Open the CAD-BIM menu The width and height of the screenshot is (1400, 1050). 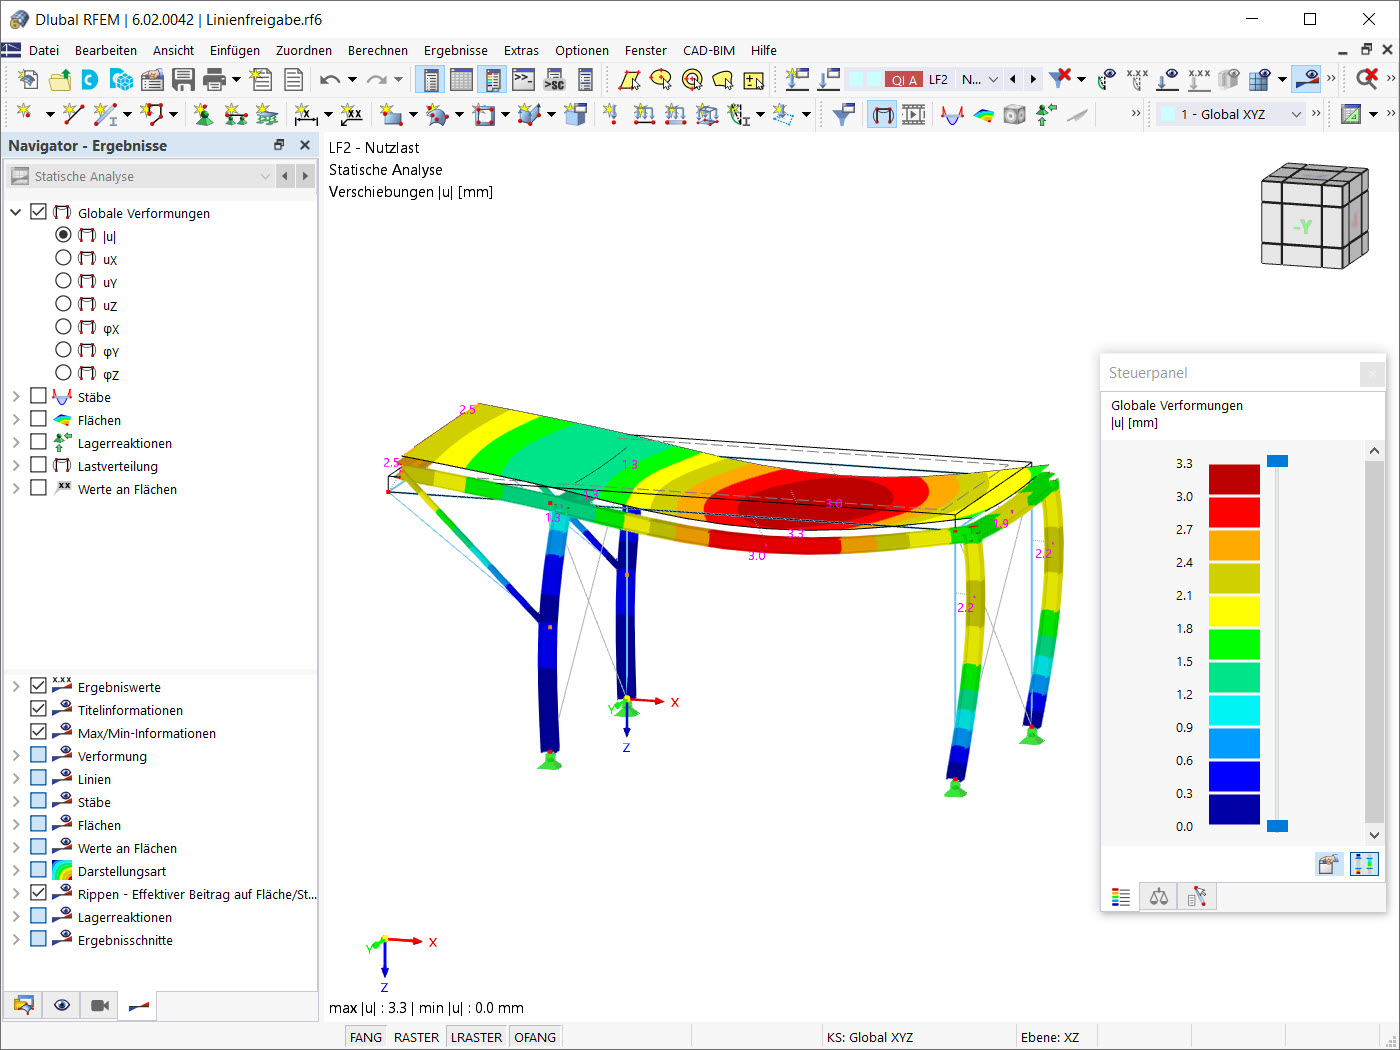tap(709, 50)
